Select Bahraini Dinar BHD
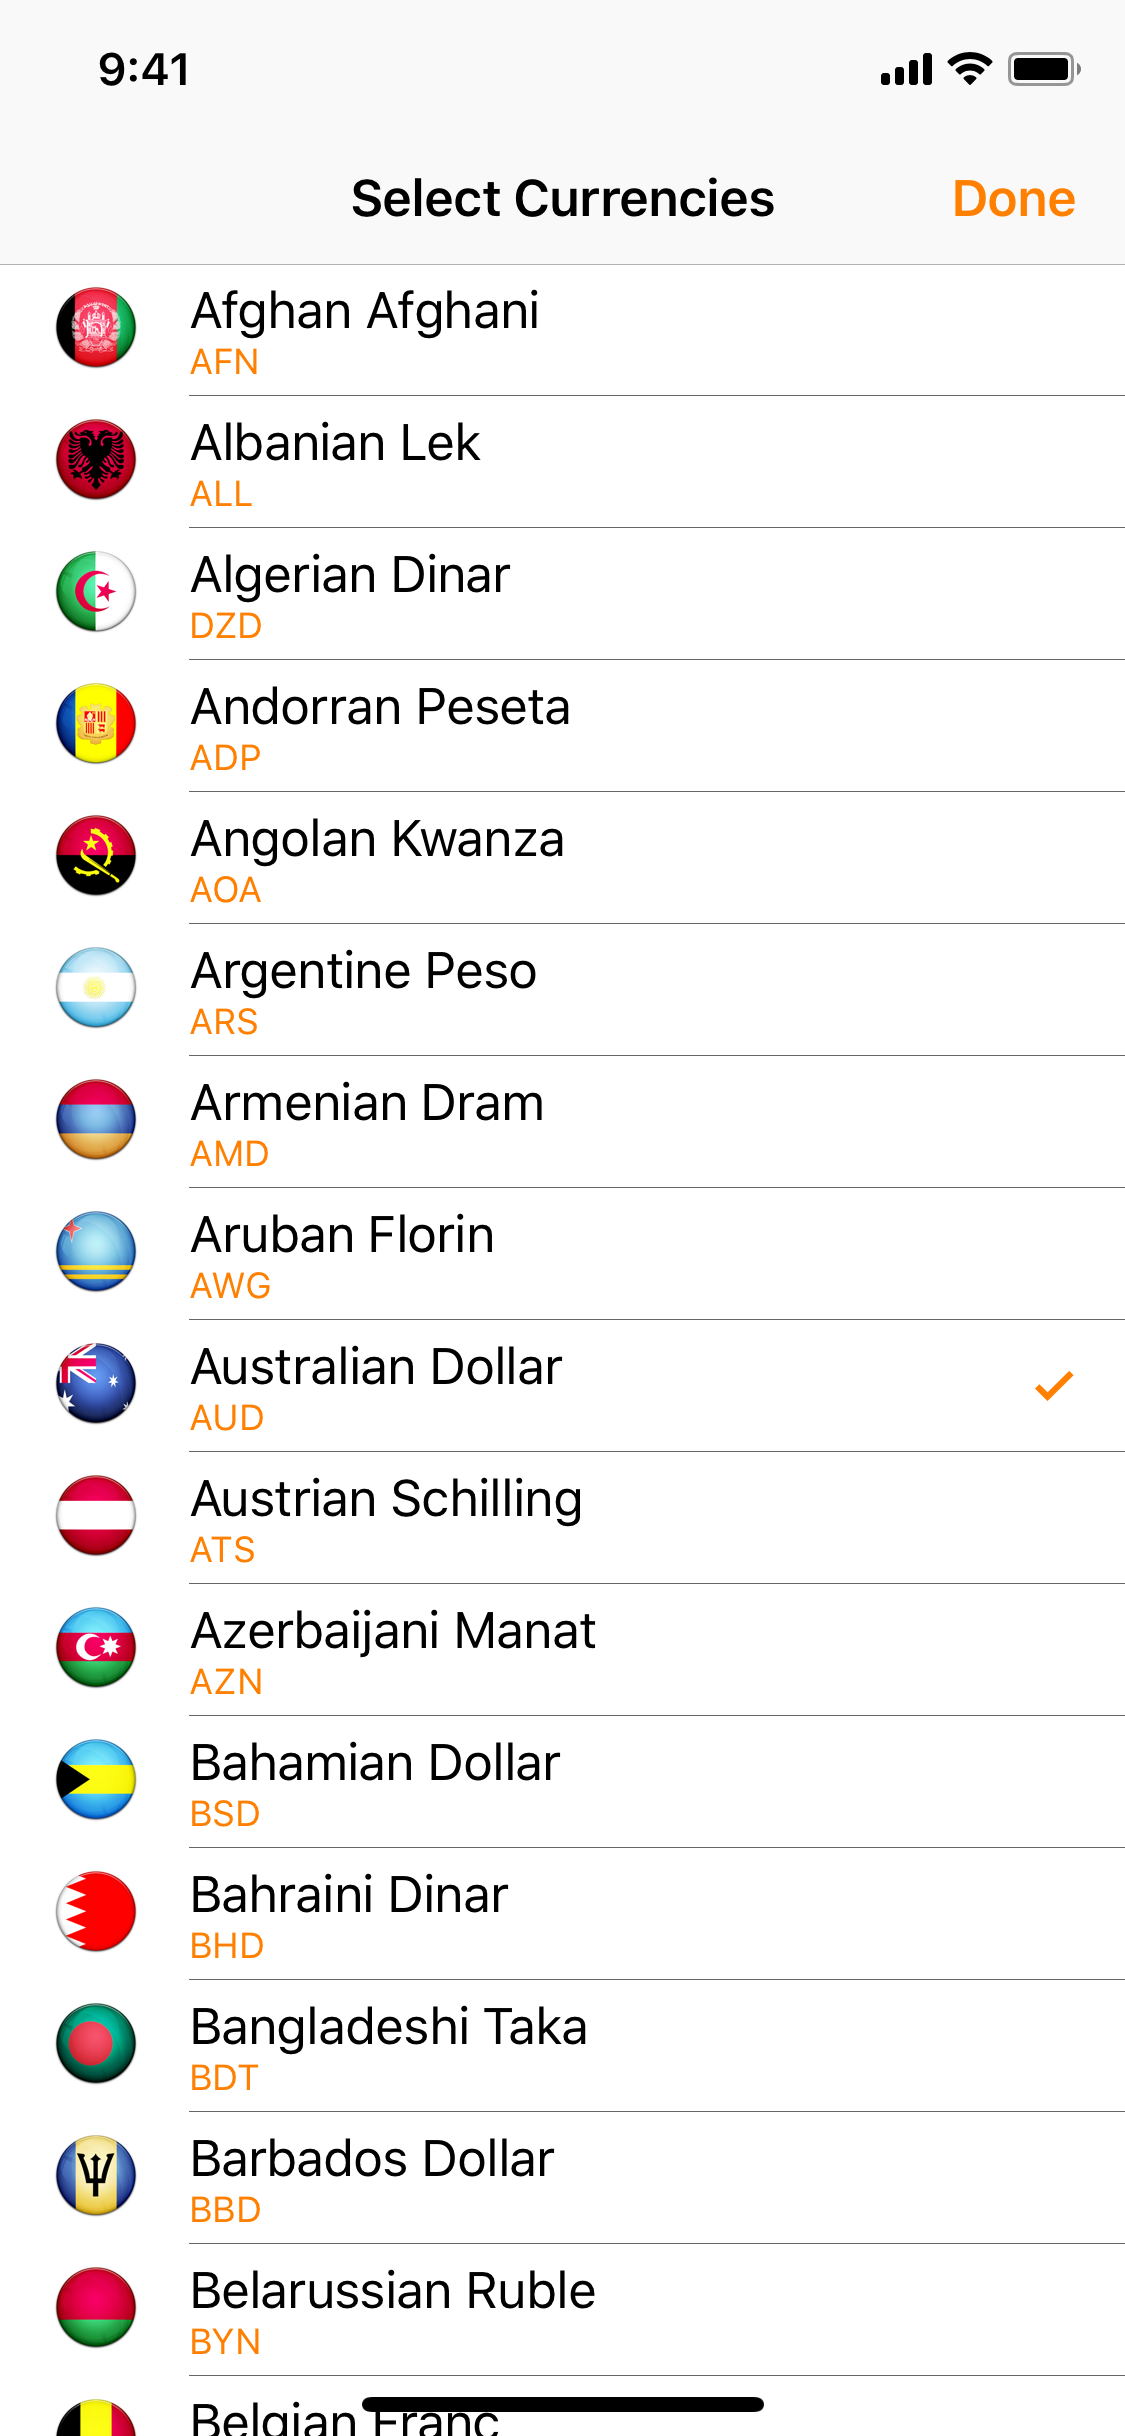This screenshot has height=2436, width=1125. click(x=562, y=1914)
